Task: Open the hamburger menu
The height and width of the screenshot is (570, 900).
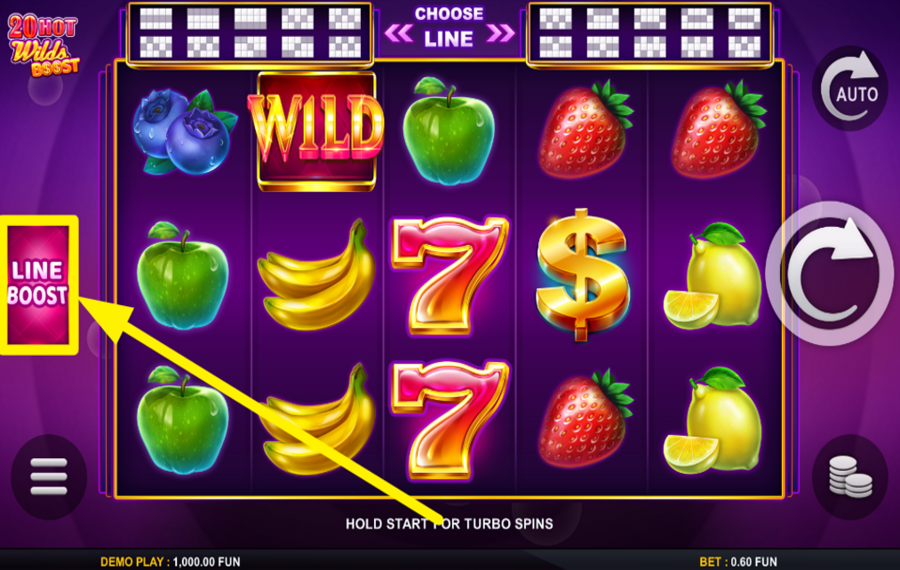Action: pyautogui.click(x=49, y=476)
